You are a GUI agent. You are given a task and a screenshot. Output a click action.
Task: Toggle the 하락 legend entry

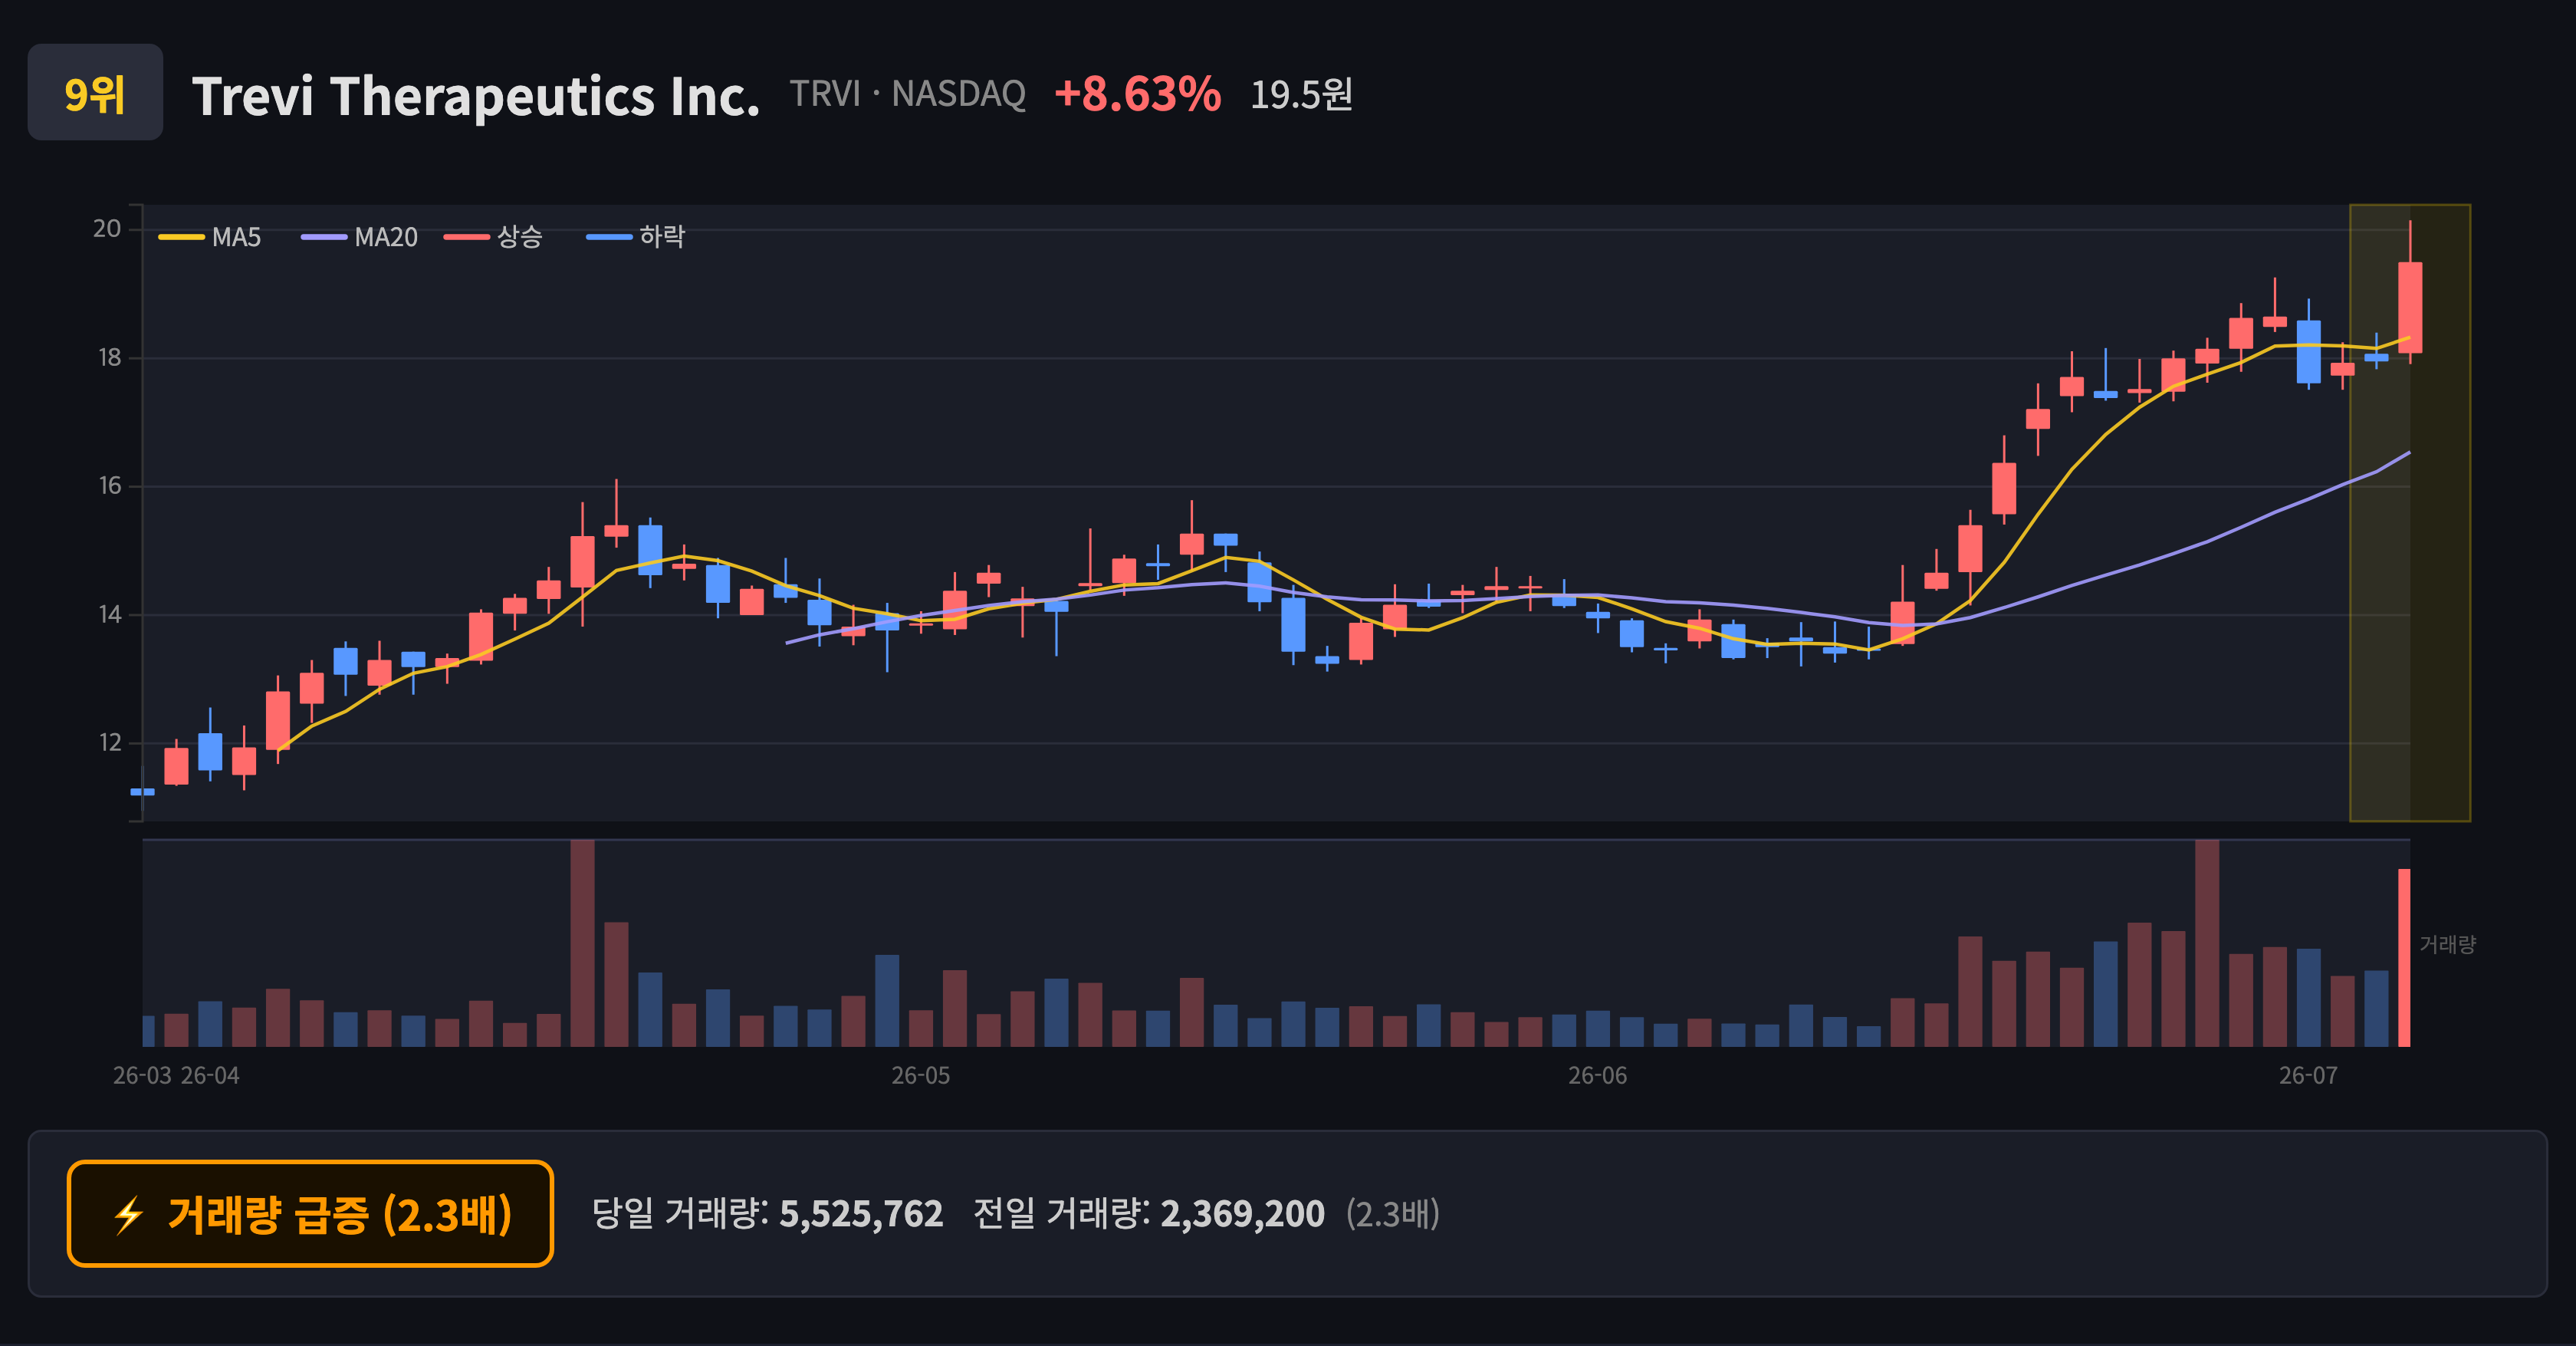click(636, 237)
